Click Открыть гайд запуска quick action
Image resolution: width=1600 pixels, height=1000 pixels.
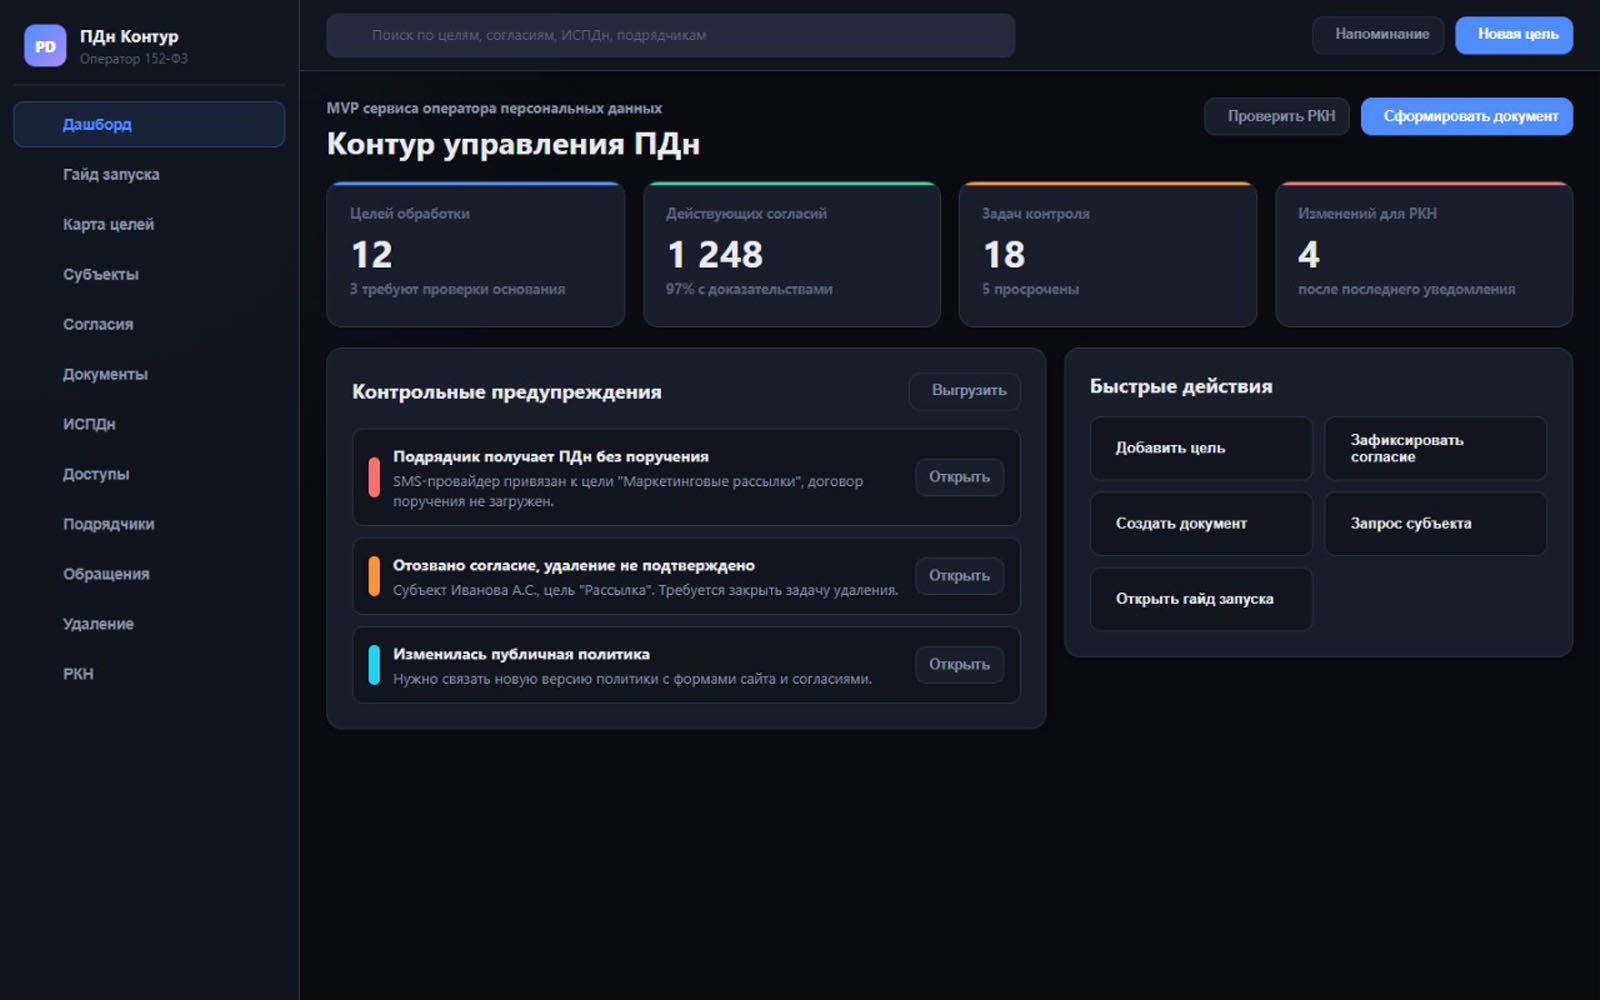tap(1201, 599)
